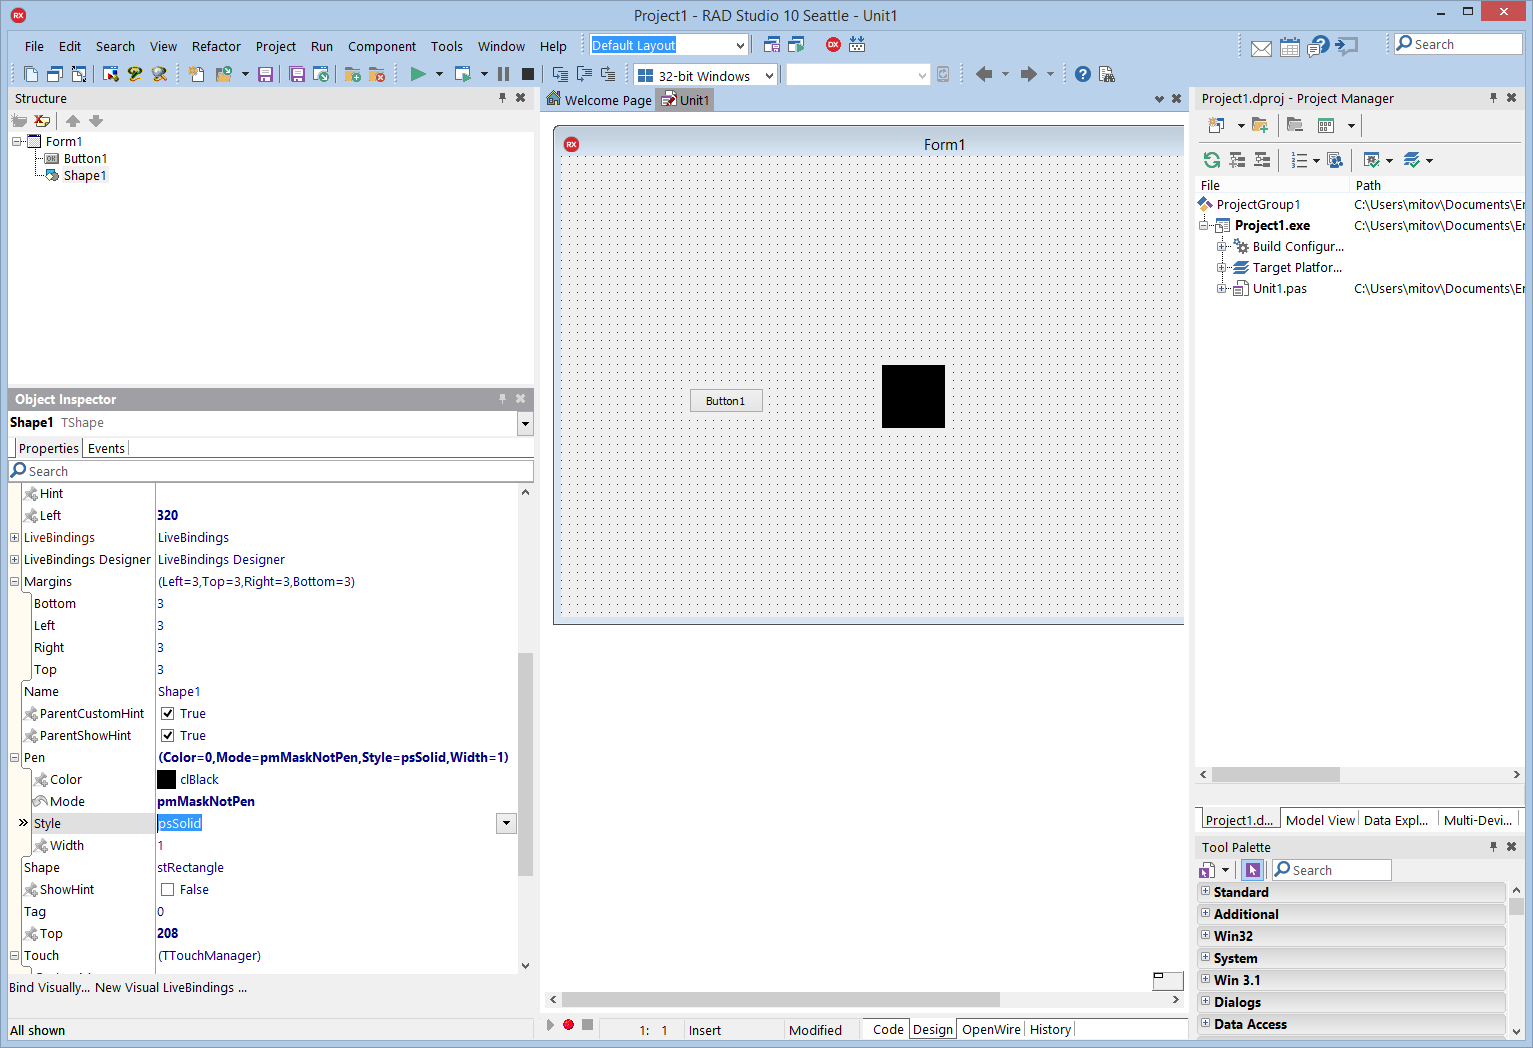Viewport: 1533px width, 1048px height.
Task: Select Button1 in the Structure tree
Action: click(85, 158)
